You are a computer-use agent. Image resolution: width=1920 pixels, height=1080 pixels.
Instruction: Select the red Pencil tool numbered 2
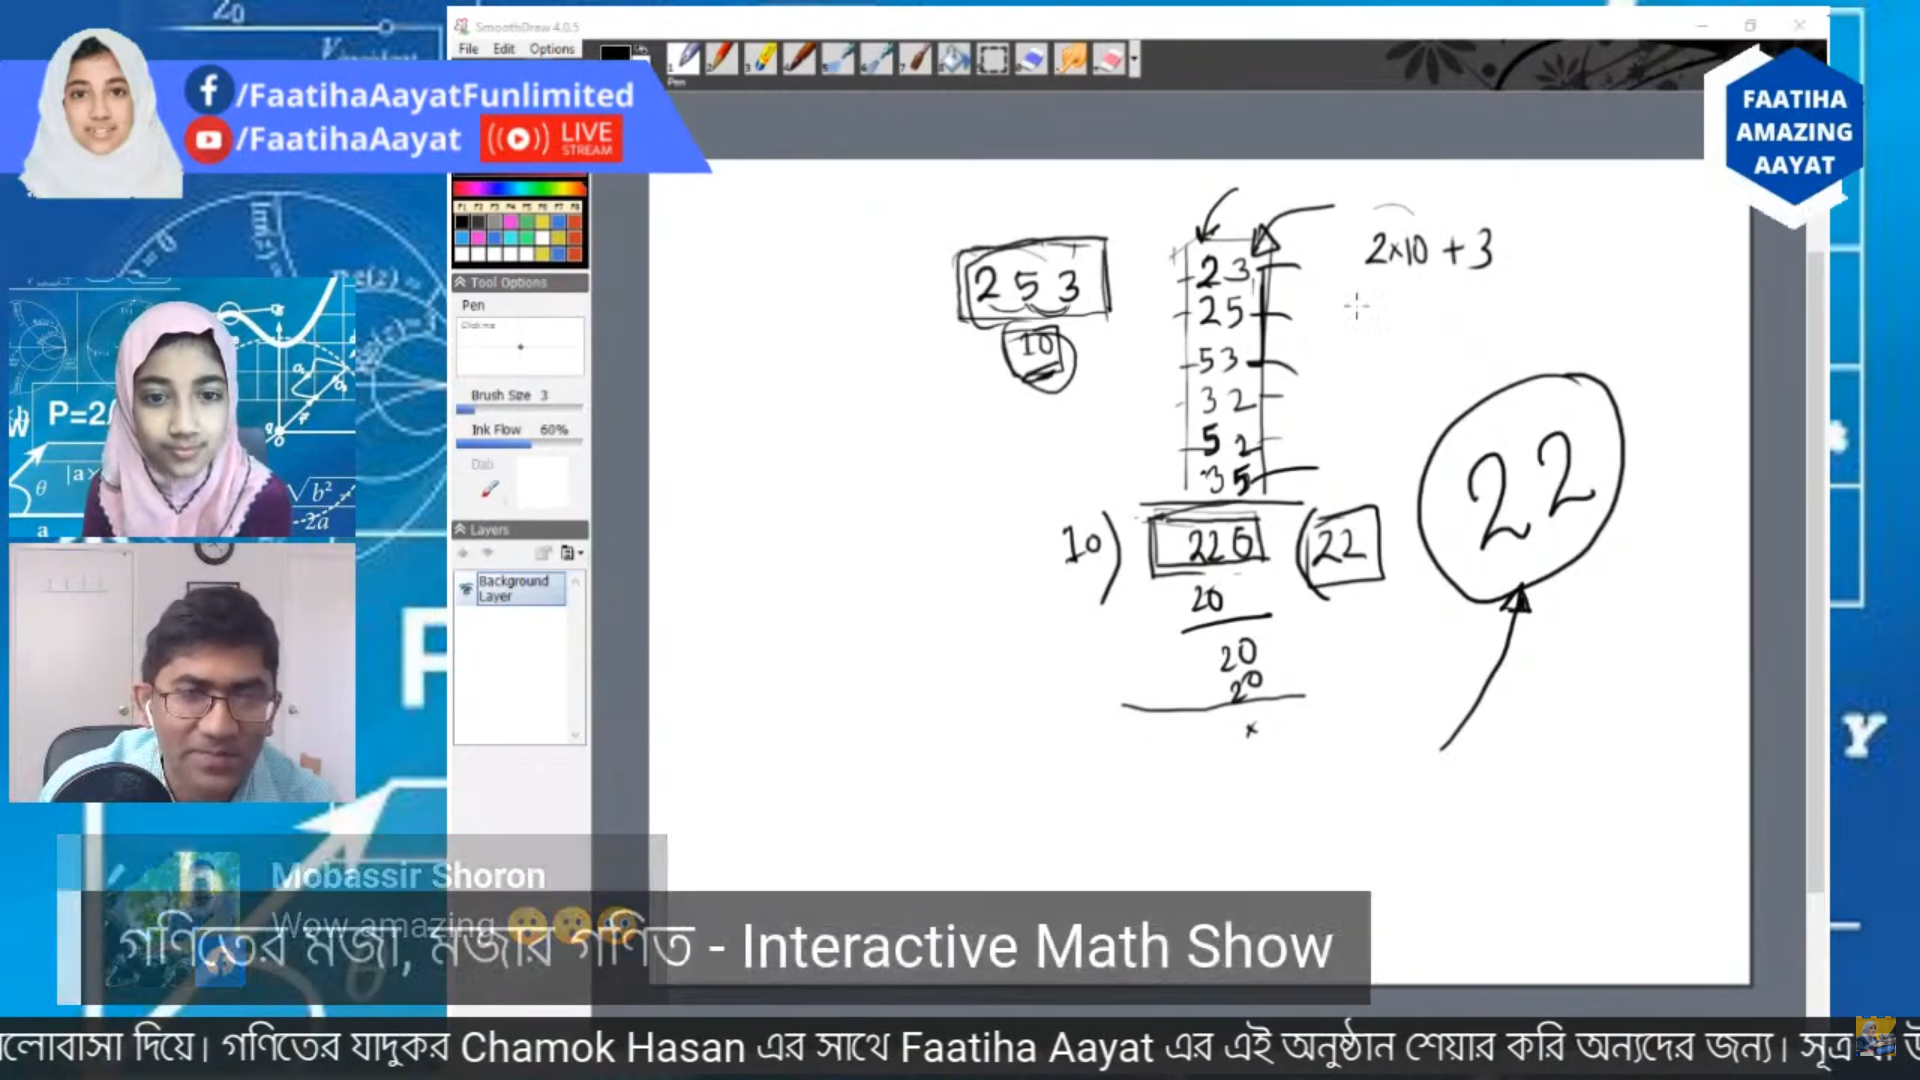click(721, 58)
